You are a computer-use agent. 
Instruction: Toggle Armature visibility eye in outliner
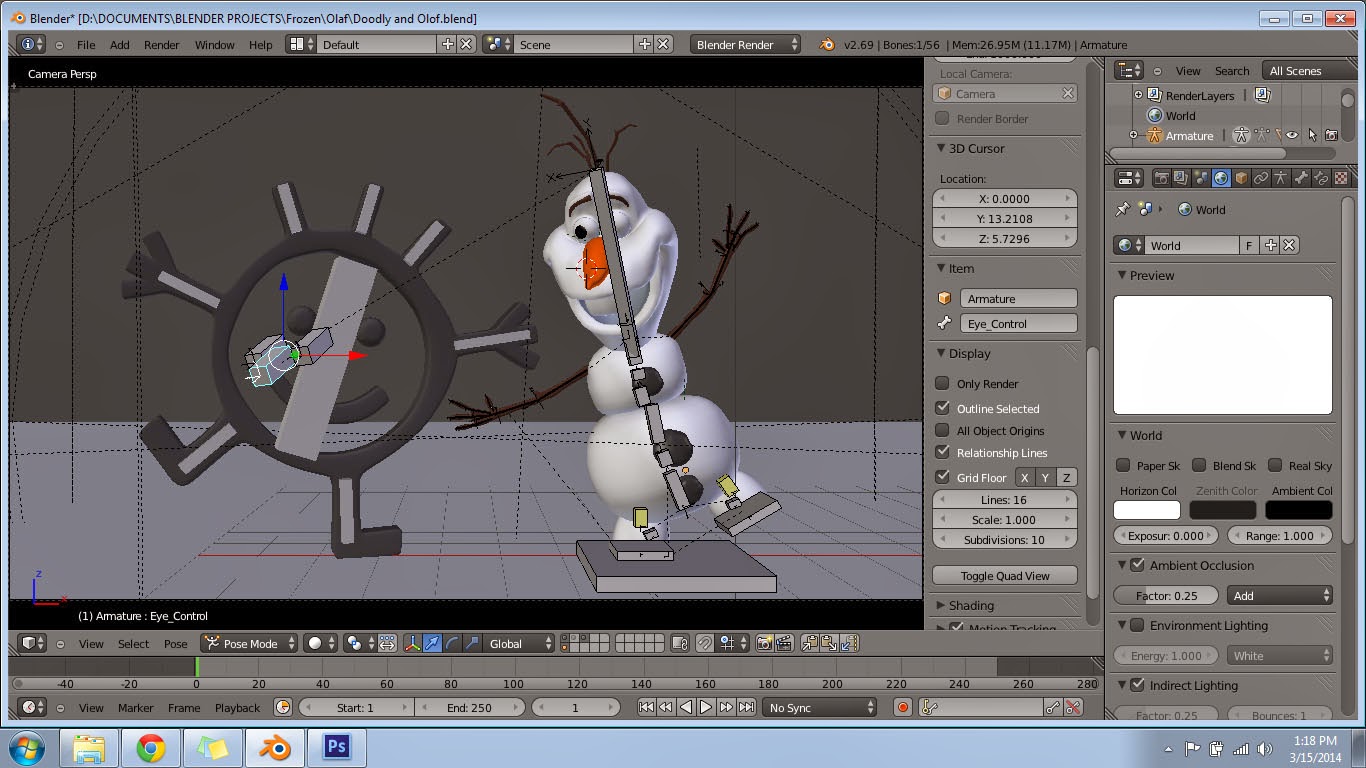point(1293,135)
